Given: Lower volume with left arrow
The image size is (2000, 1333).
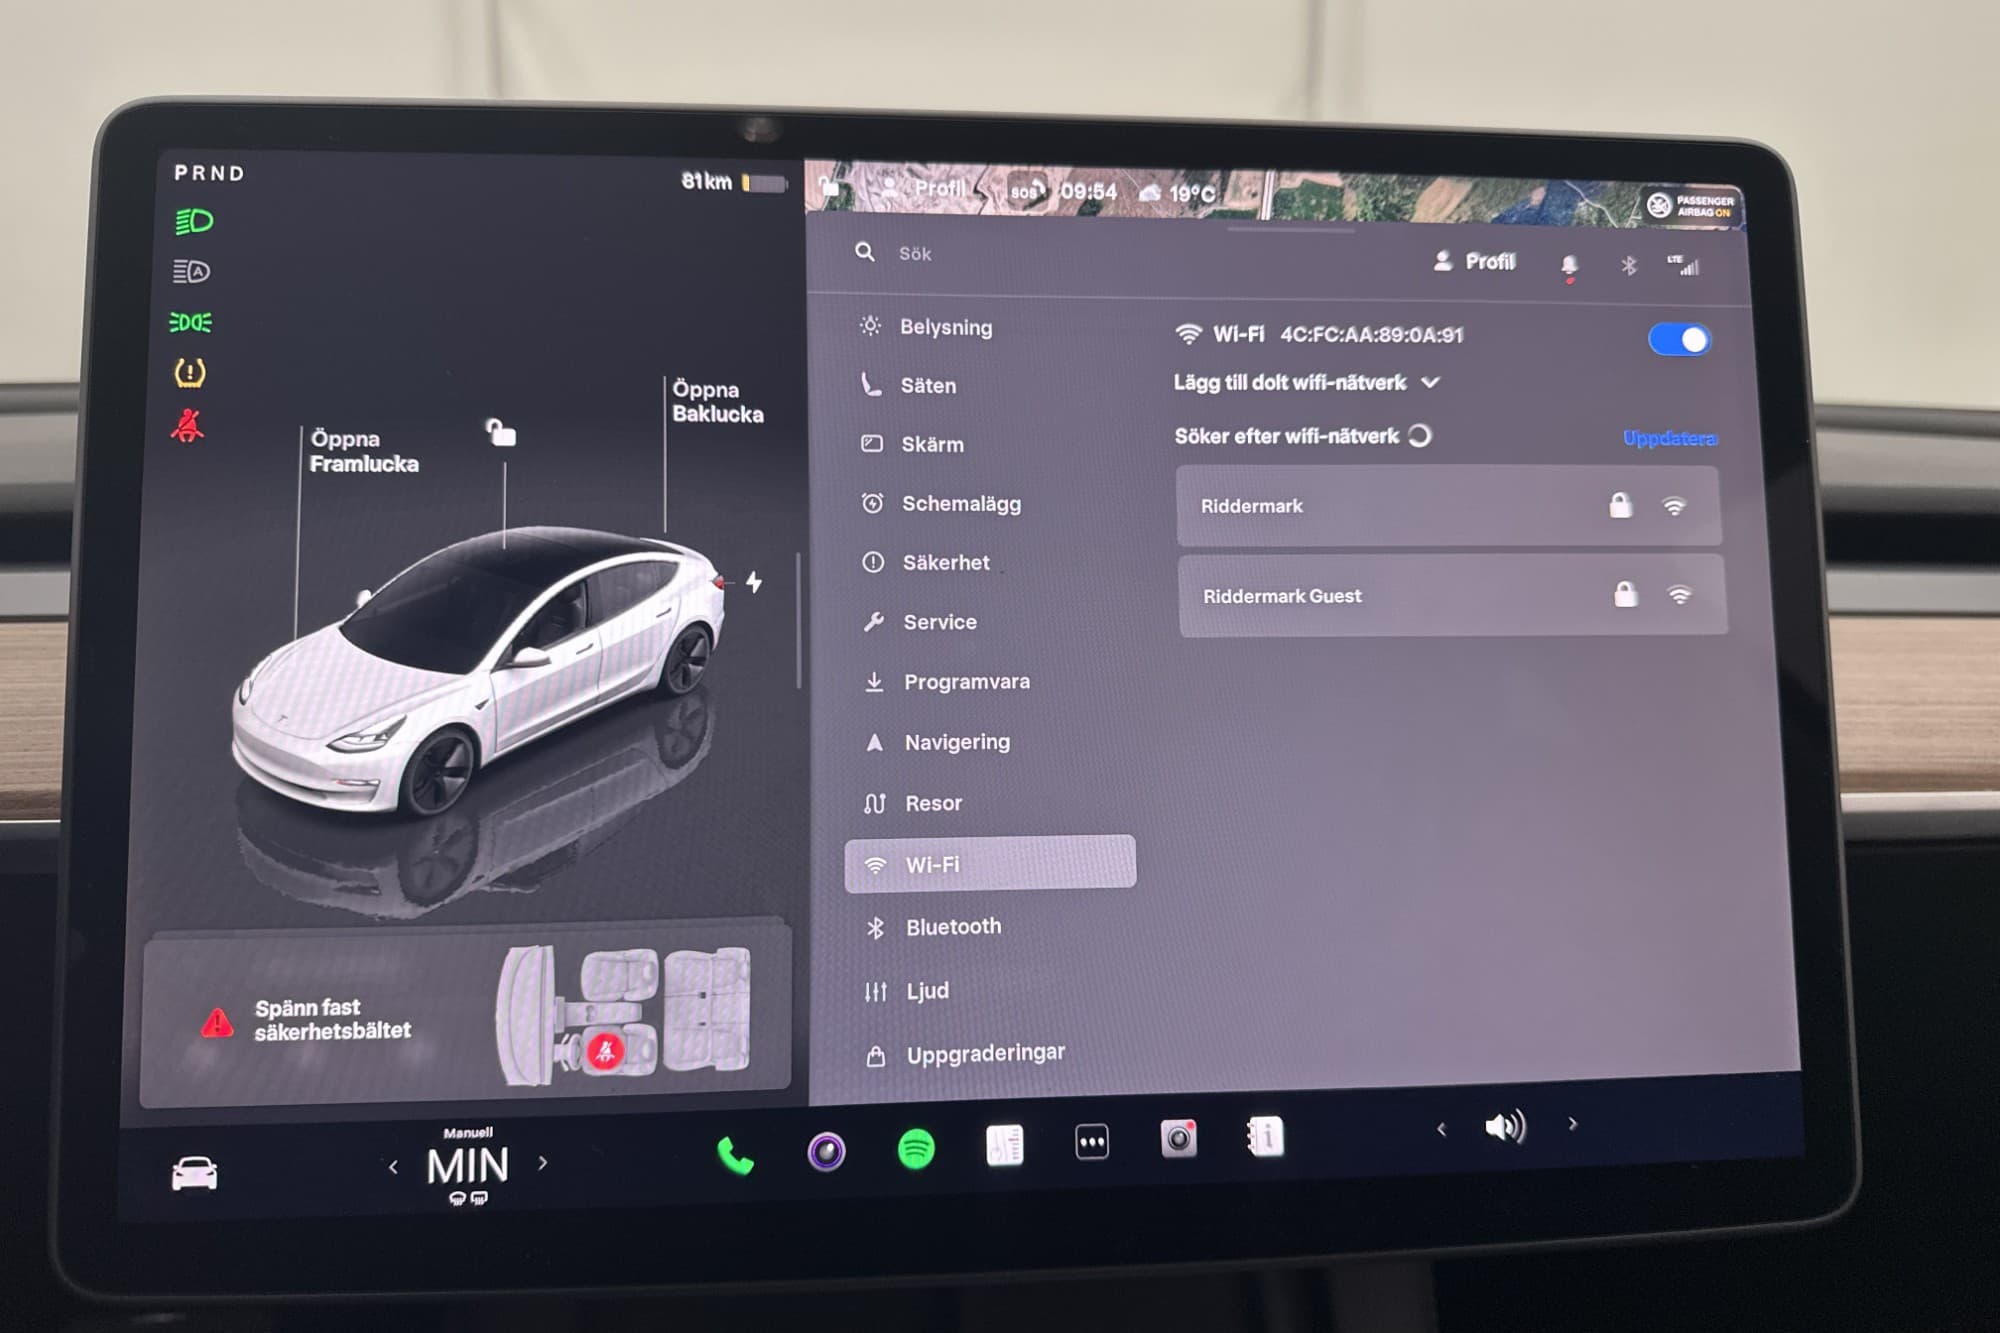Looking at the screenshot, I should pyautogui.click(x=1441, y=1129).
